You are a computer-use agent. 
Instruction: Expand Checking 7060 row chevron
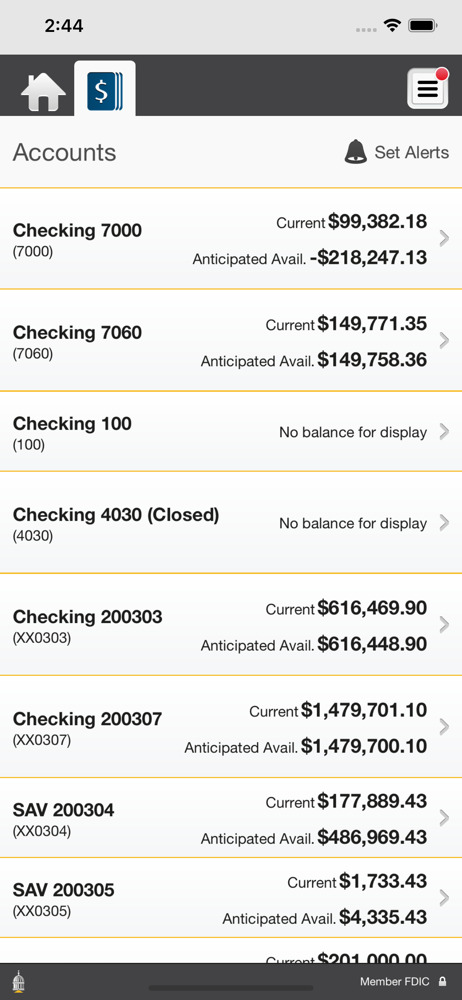coord(445,341)
